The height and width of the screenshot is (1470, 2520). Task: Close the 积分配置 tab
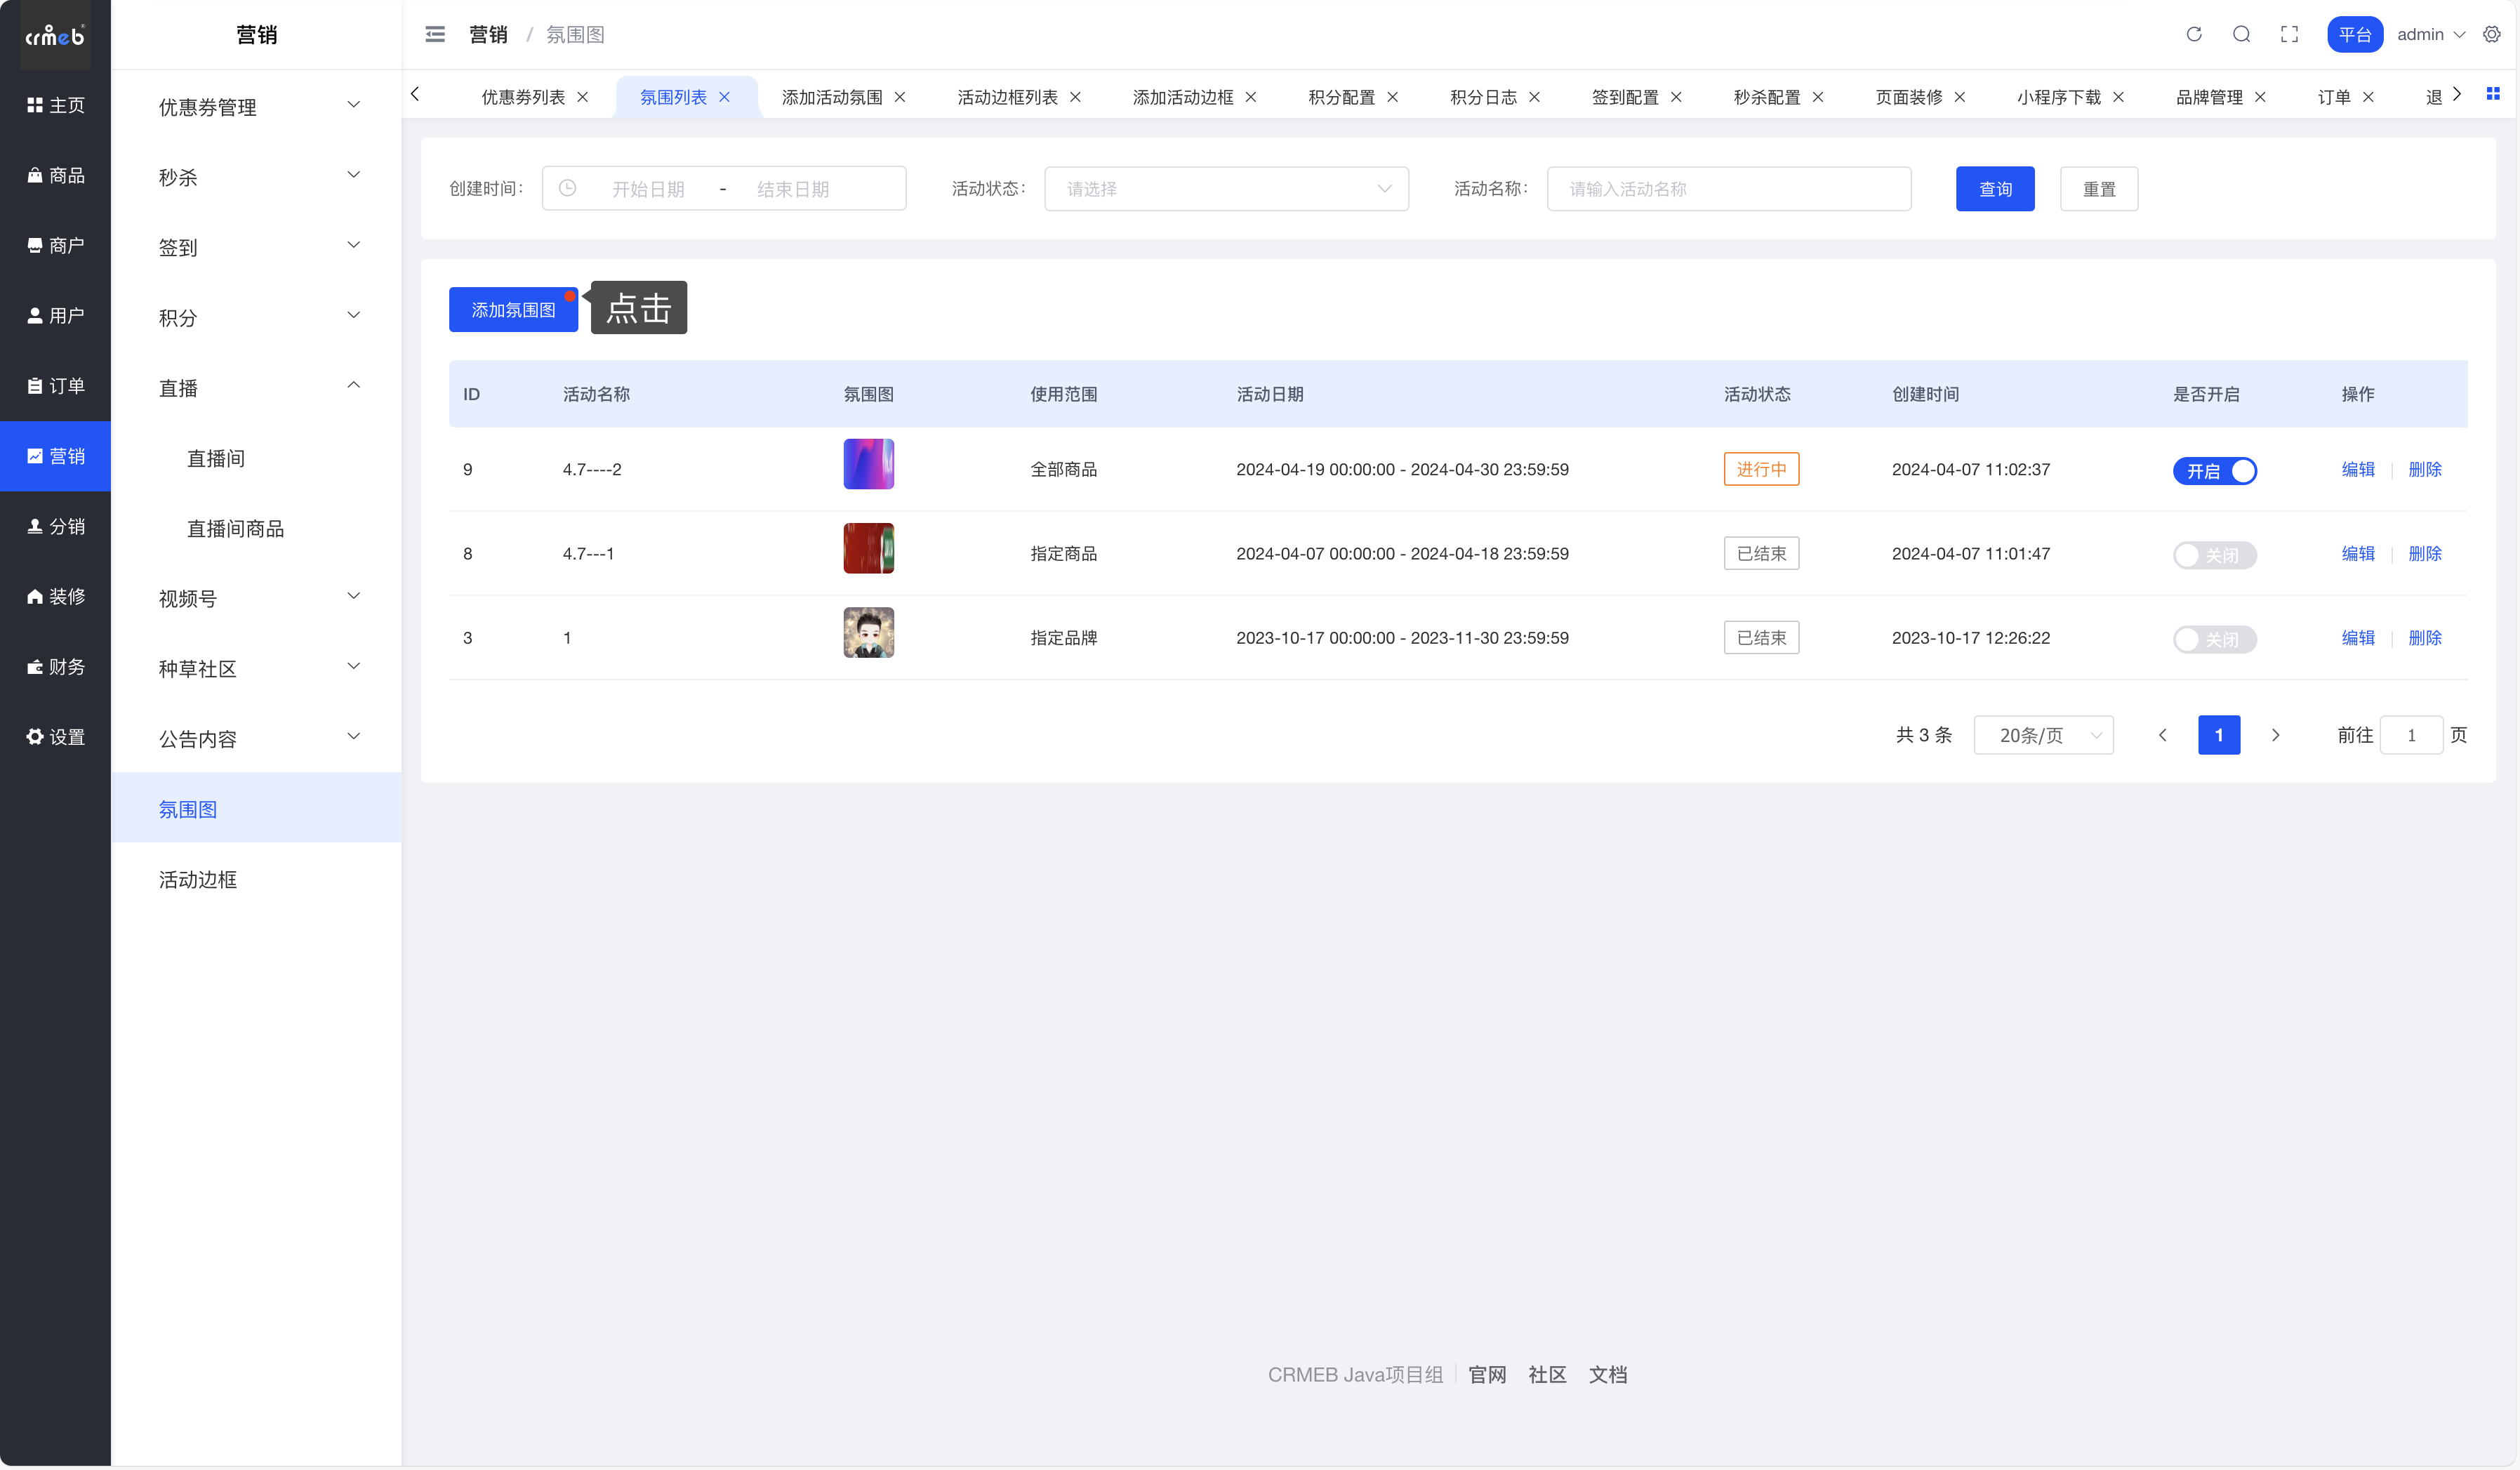(1392, 97)
